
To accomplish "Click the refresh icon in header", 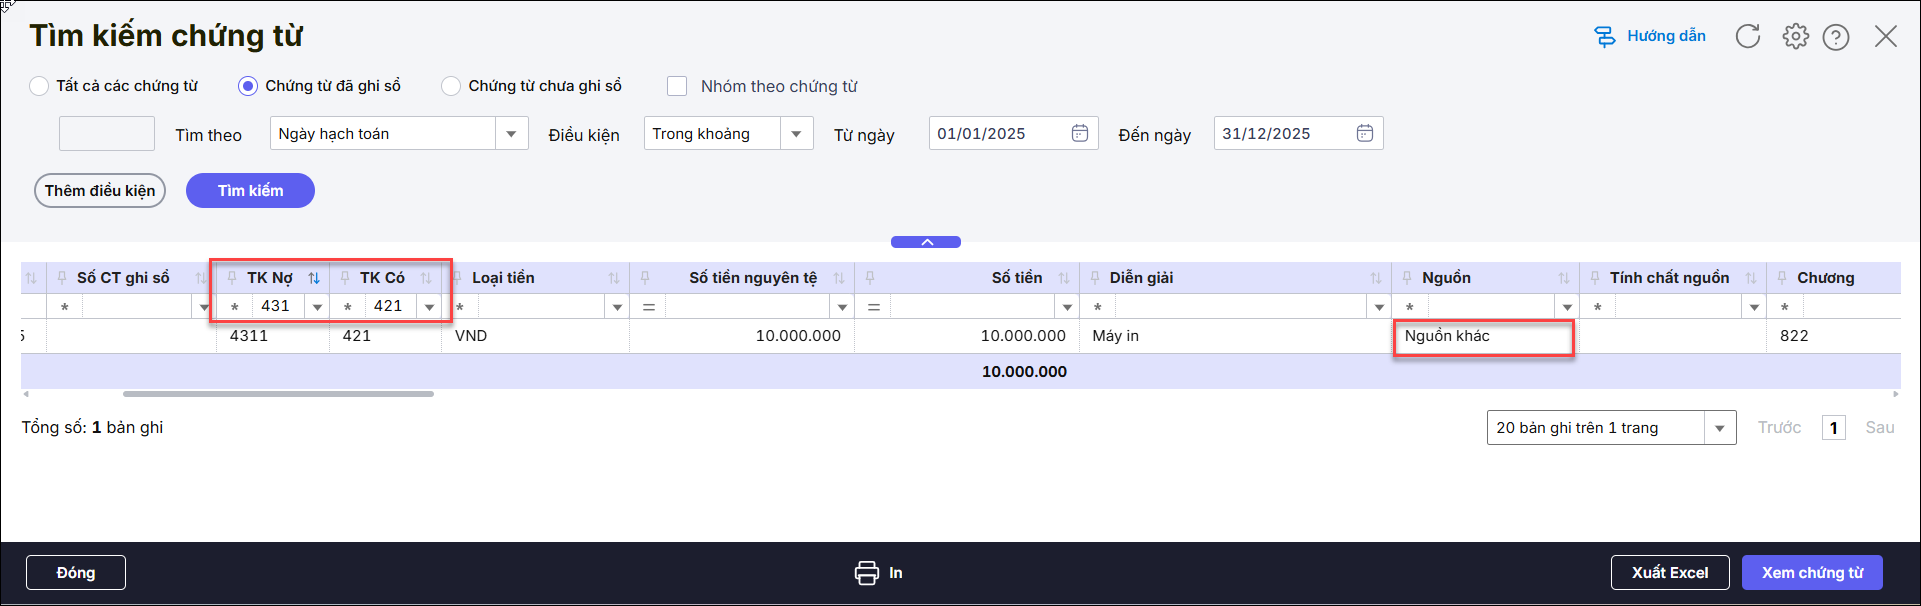I will tap(1747, 37).
